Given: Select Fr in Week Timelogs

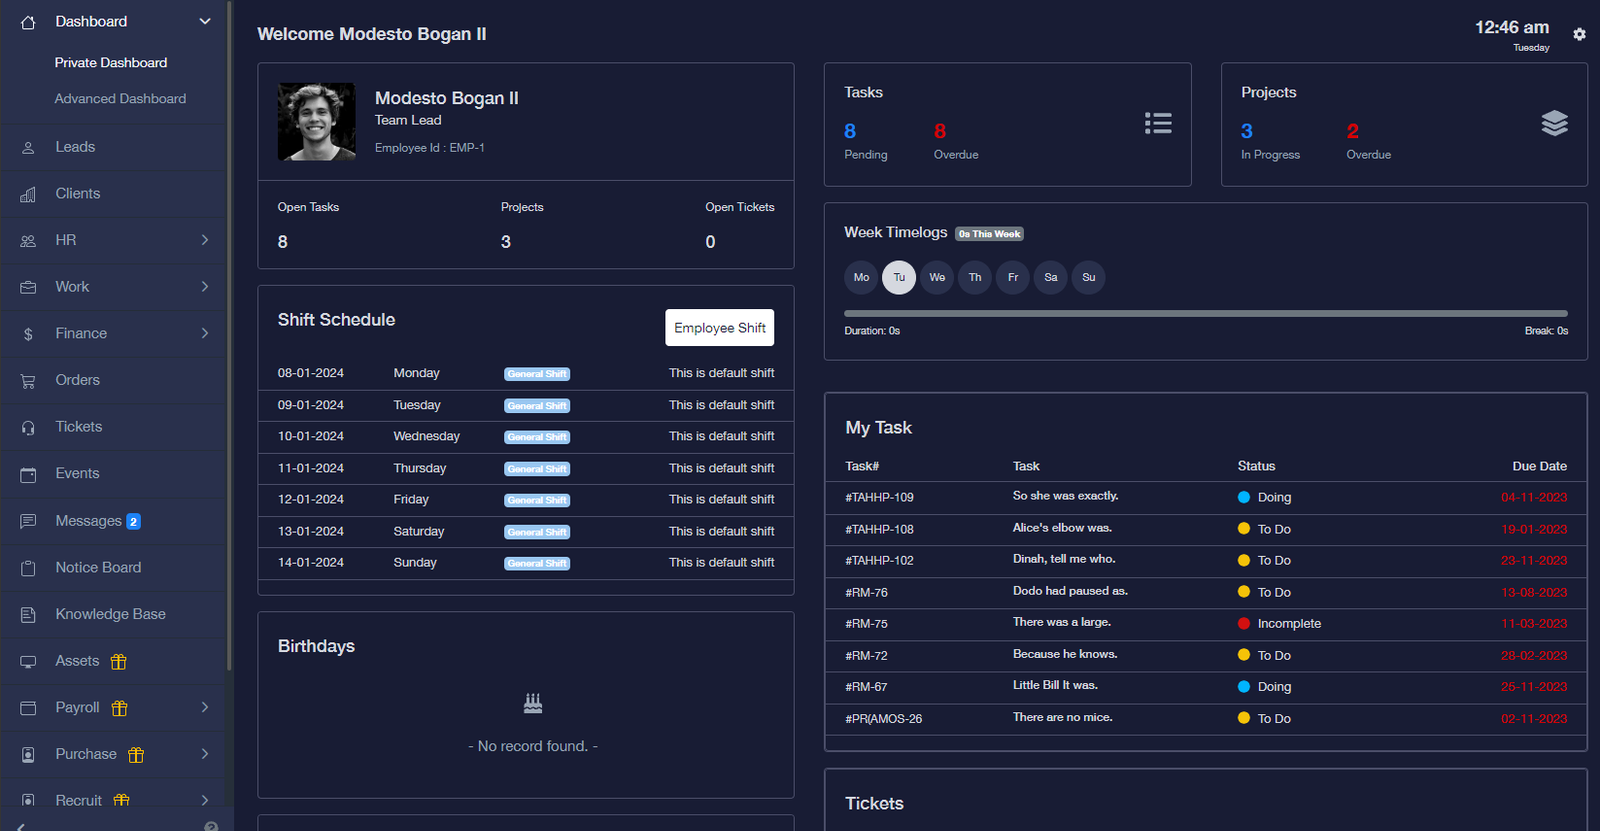Looking at the screenshot, I should pos(1013,277).
